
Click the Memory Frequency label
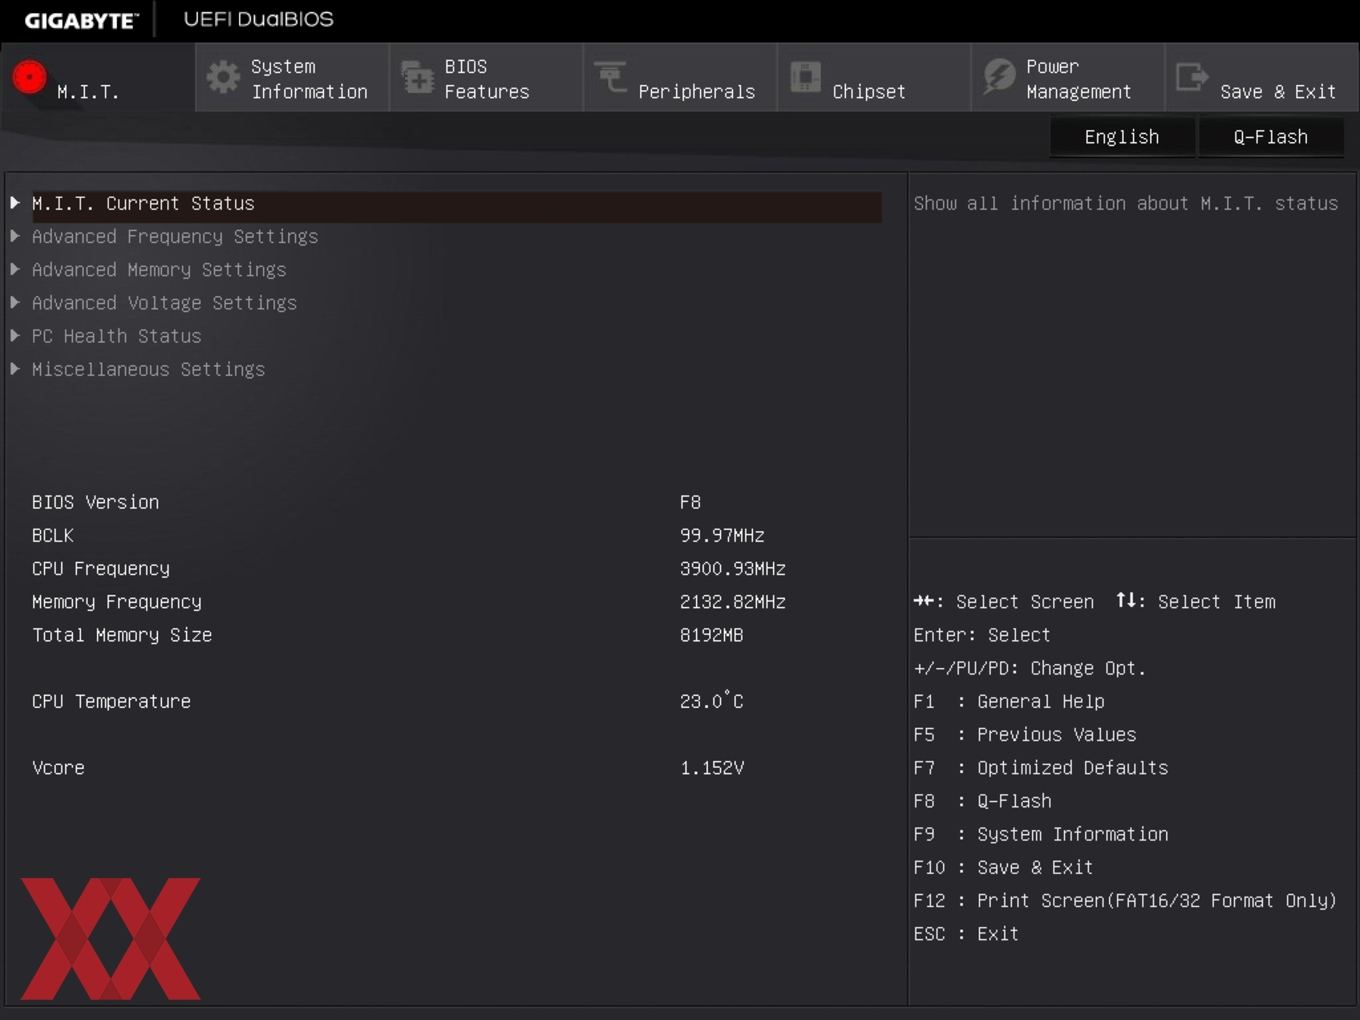pyautogui.click(x=117, y=602)
